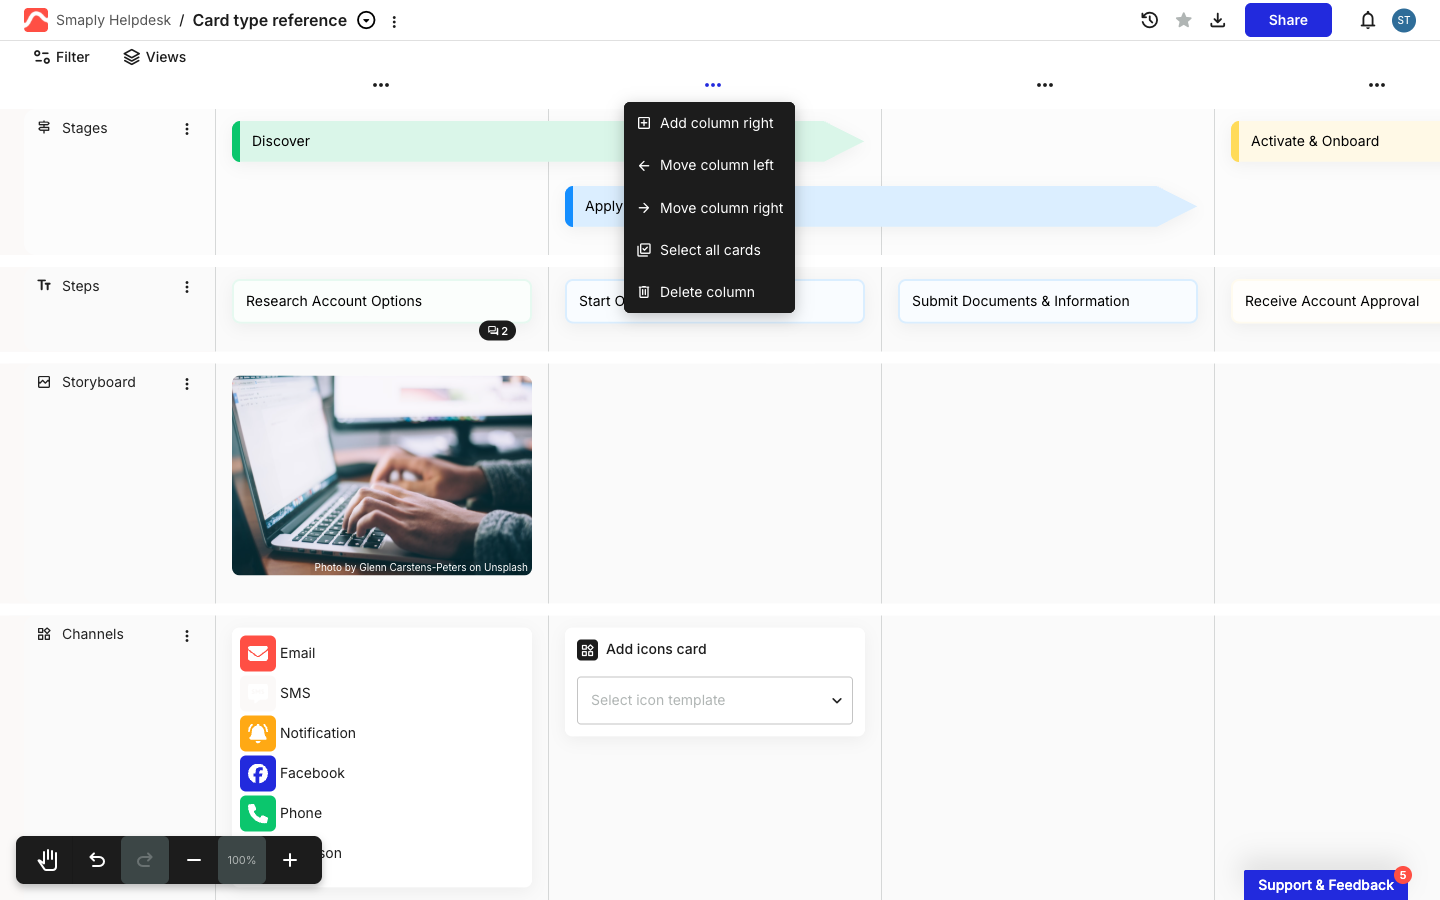Click the Smaply logo

36,20
